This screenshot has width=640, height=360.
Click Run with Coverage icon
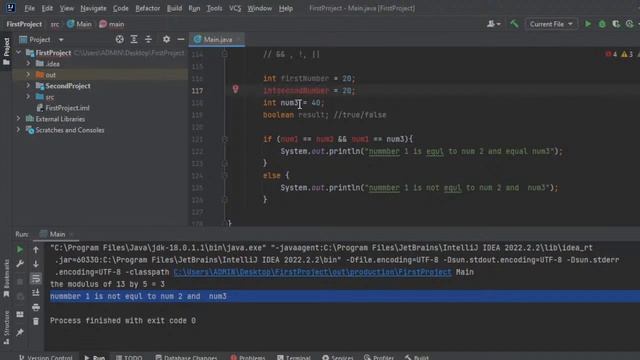point(616,24)
